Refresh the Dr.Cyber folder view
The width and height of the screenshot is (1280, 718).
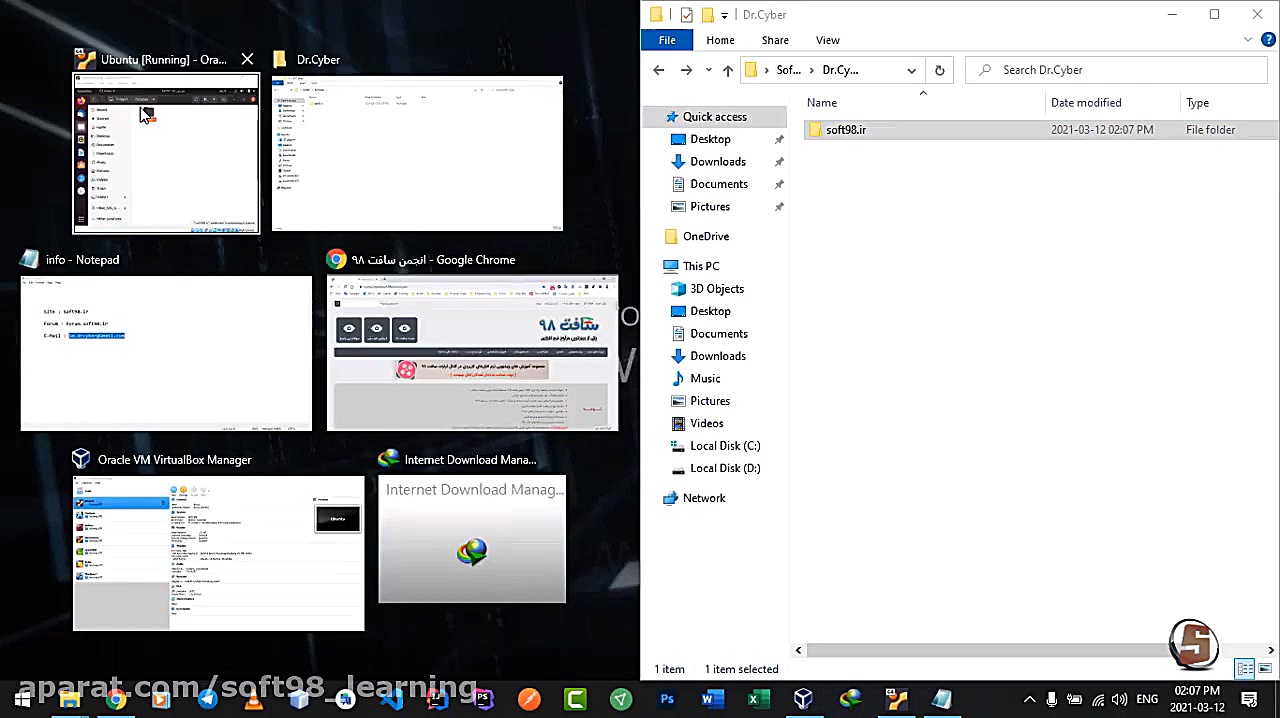pos(939,70)
